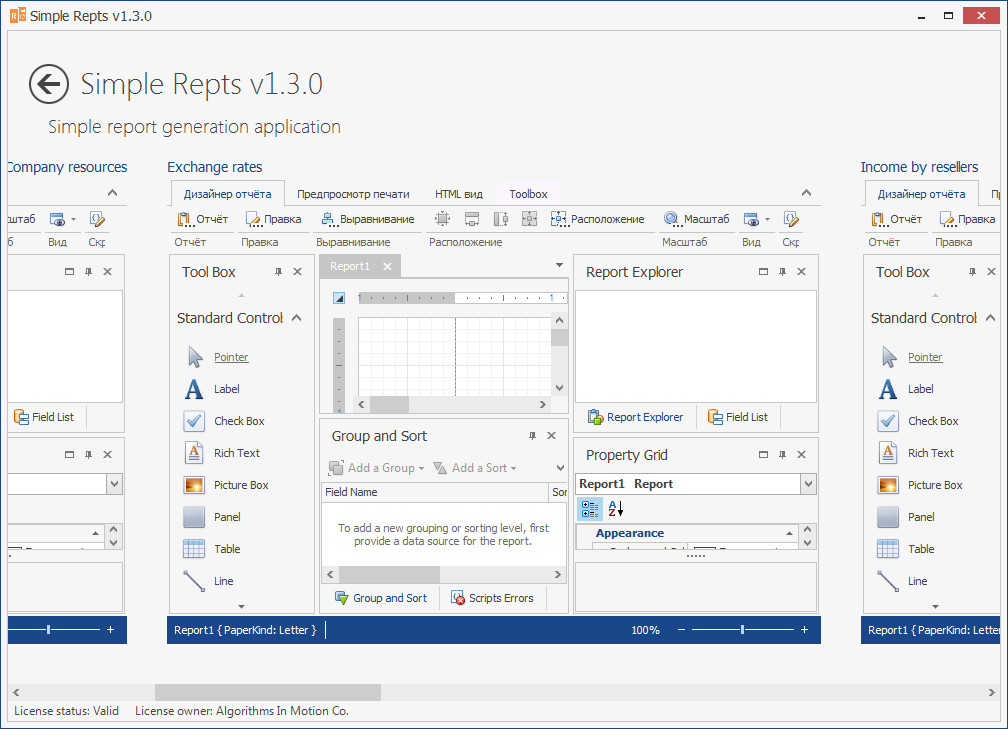Open the document tabs list dropdown arrow
The width and height of the screenshot is (1008, 729).
click(559, 265)
